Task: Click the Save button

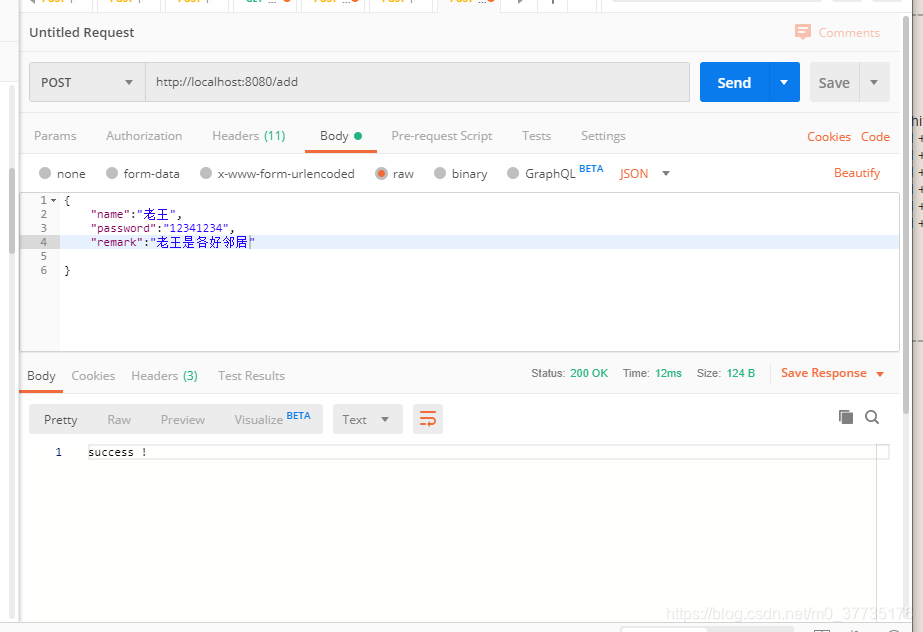Action: click(x=834, y=82)
